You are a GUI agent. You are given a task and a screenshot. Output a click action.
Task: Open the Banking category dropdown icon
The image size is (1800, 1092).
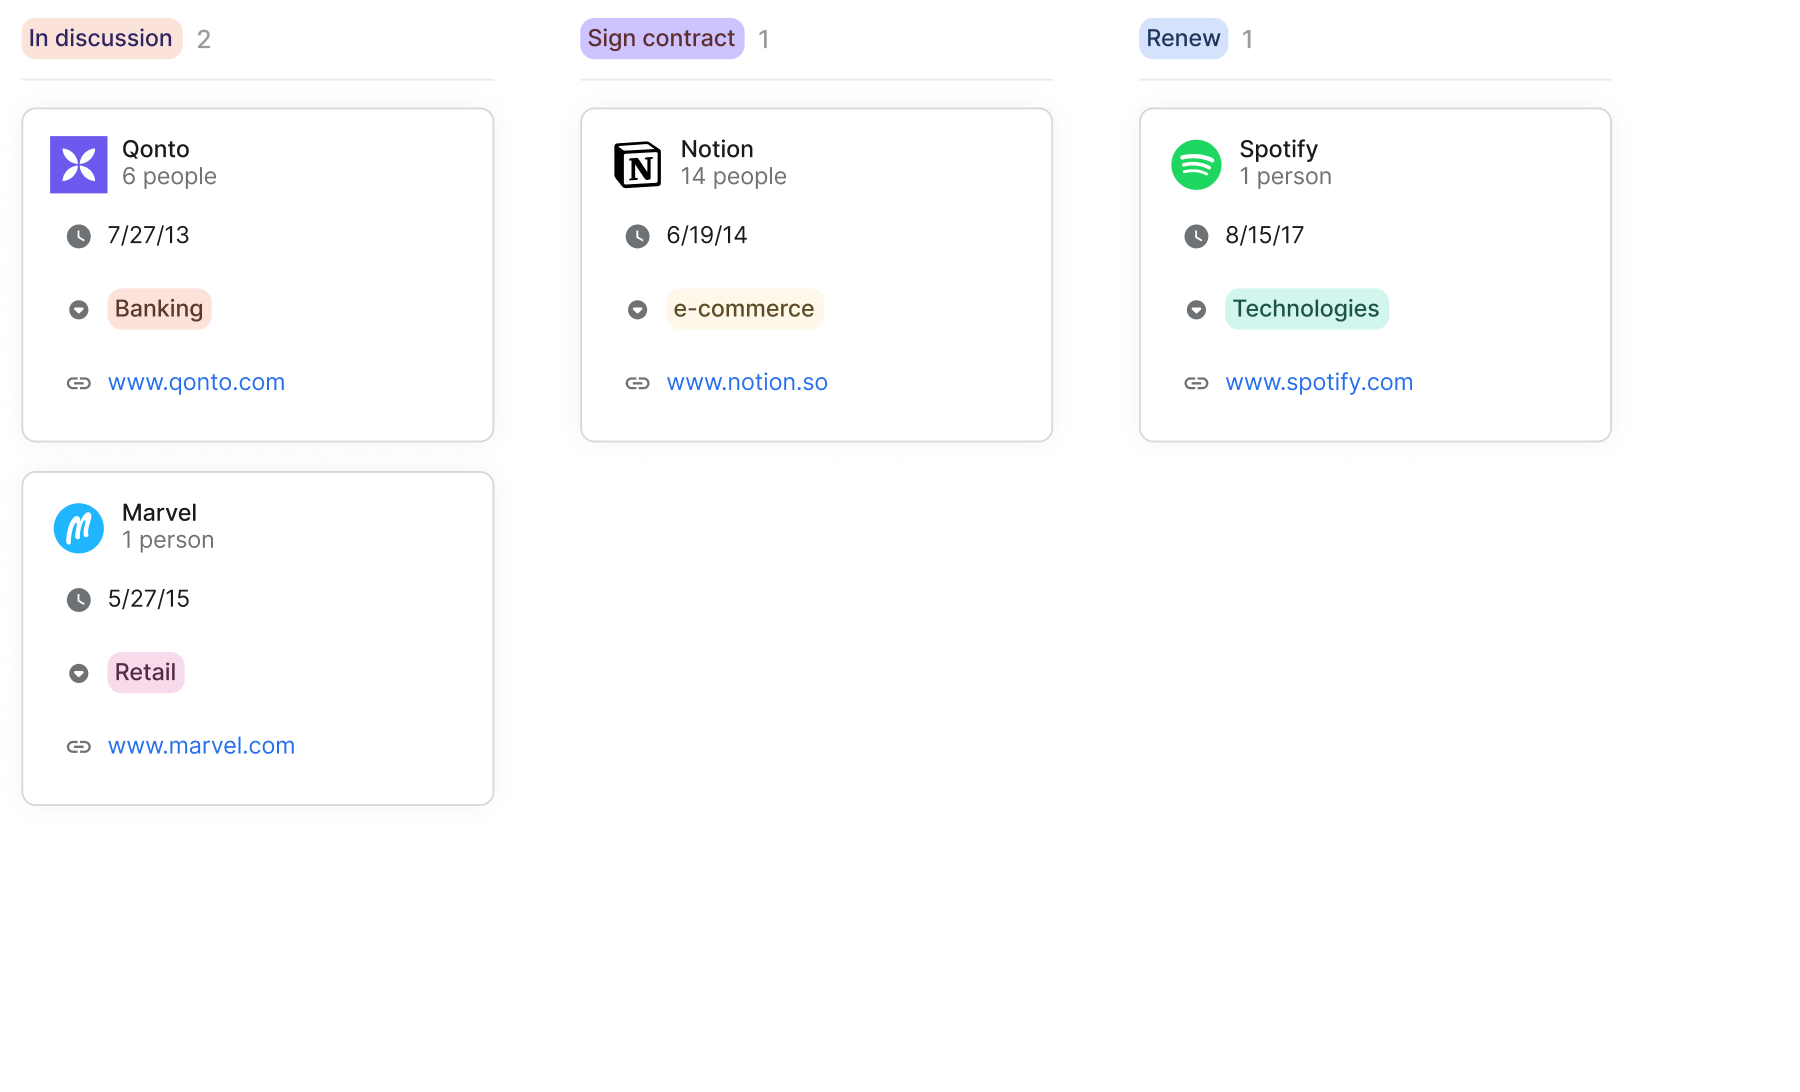click(79, 310)
